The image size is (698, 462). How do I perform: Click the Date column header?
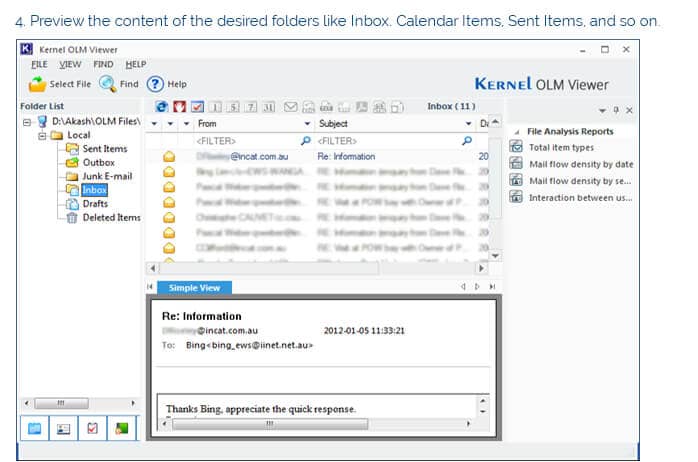click(x=483, y=124)
